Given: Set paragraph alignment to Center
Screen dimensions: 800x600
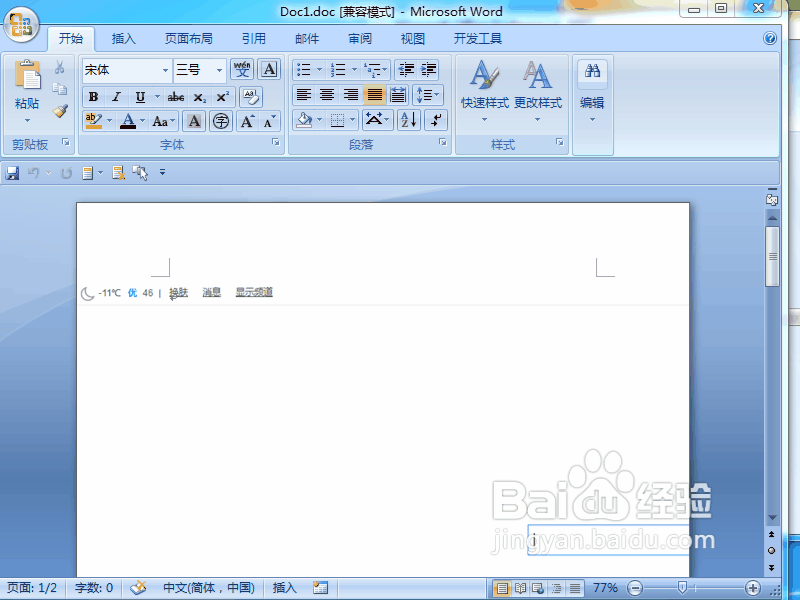Looking at the screenshot, I should 327,94.
